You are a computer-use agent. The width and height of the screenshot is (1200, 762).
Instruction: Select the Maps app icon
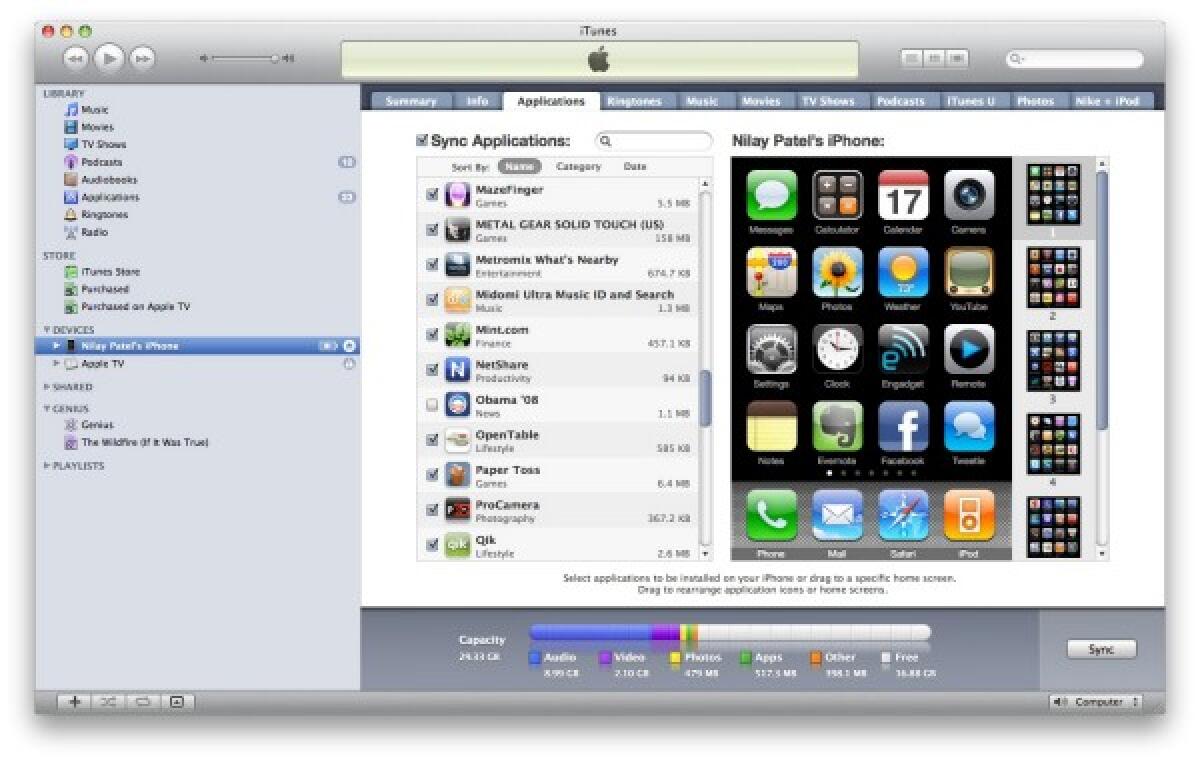(x=772, y=272)
